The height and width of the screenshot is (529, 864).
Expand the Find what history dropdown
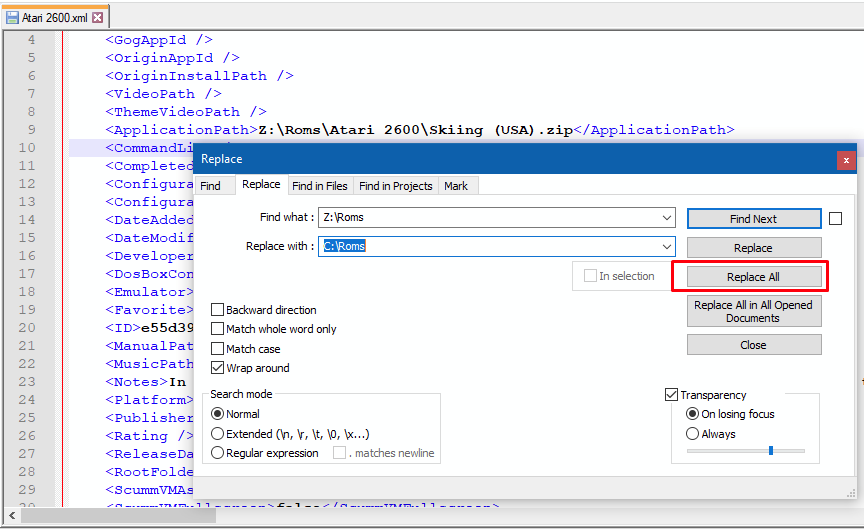coord(667,218)
